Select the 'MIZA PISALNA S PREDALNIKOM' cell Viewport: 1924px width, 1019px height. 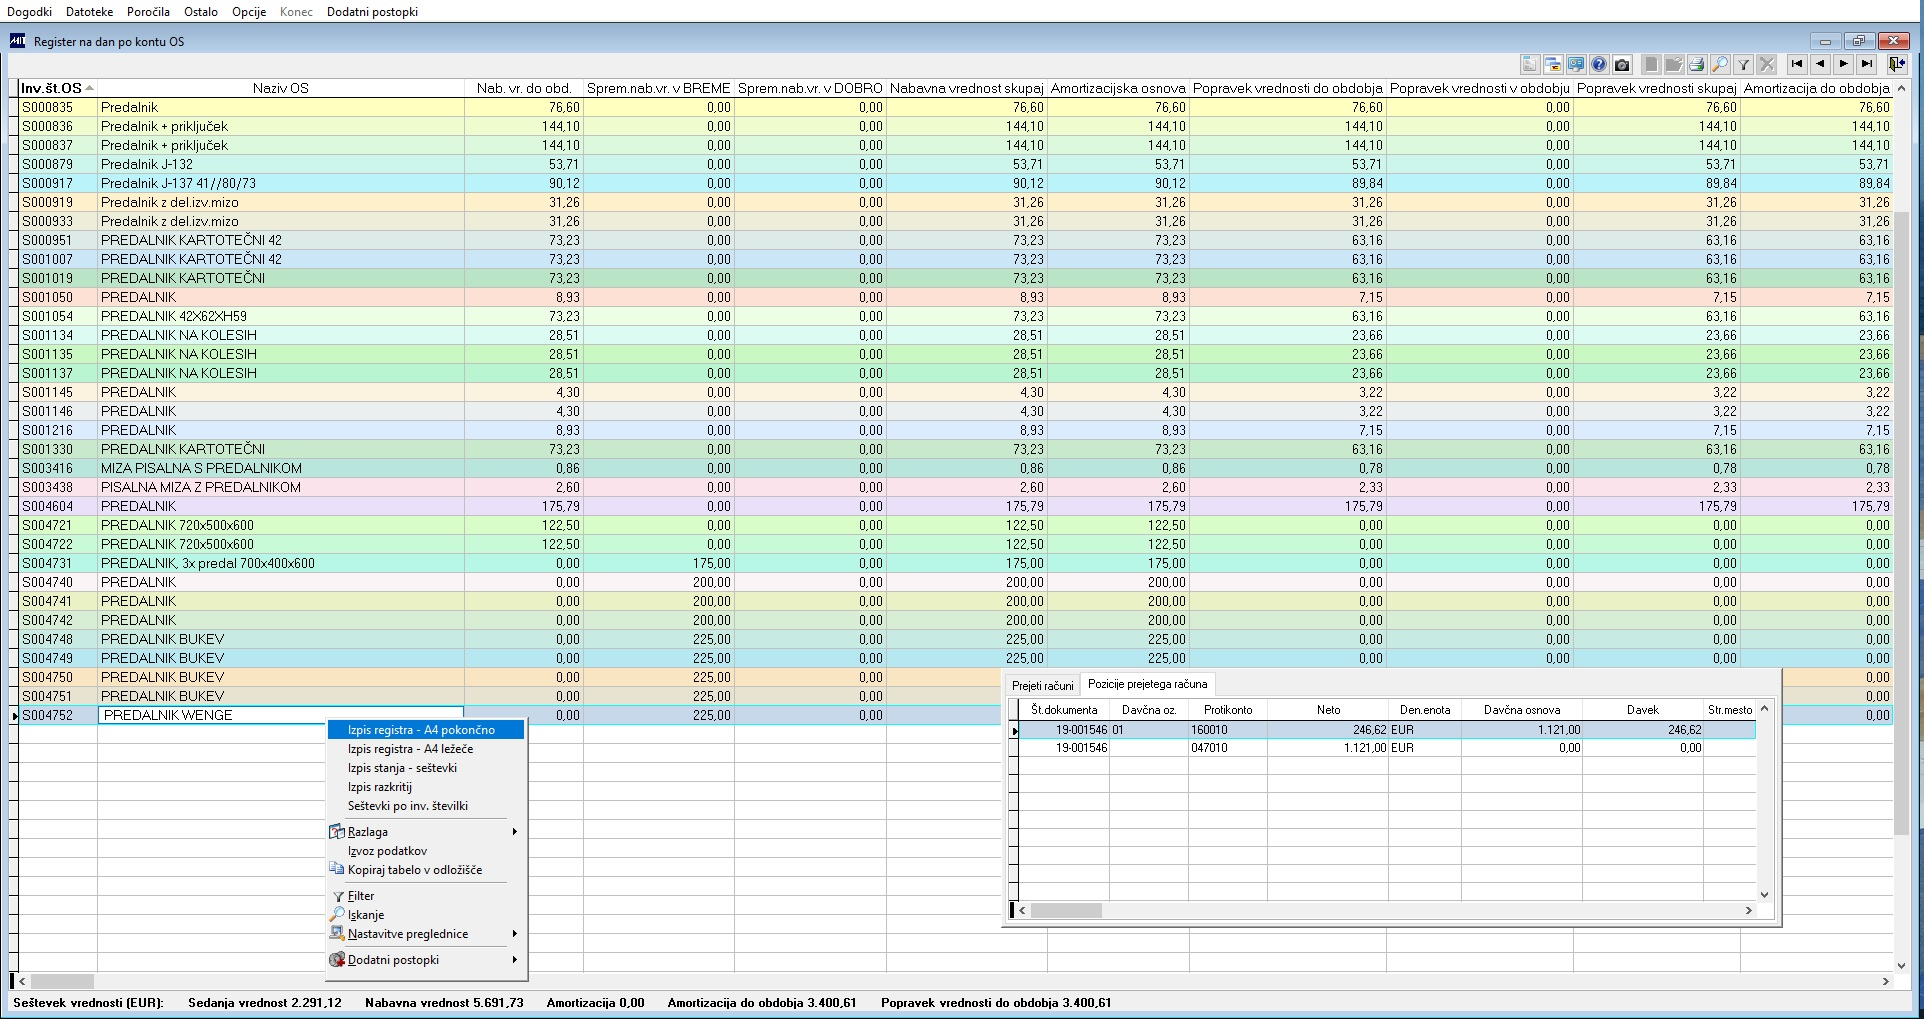pos(281,468)
